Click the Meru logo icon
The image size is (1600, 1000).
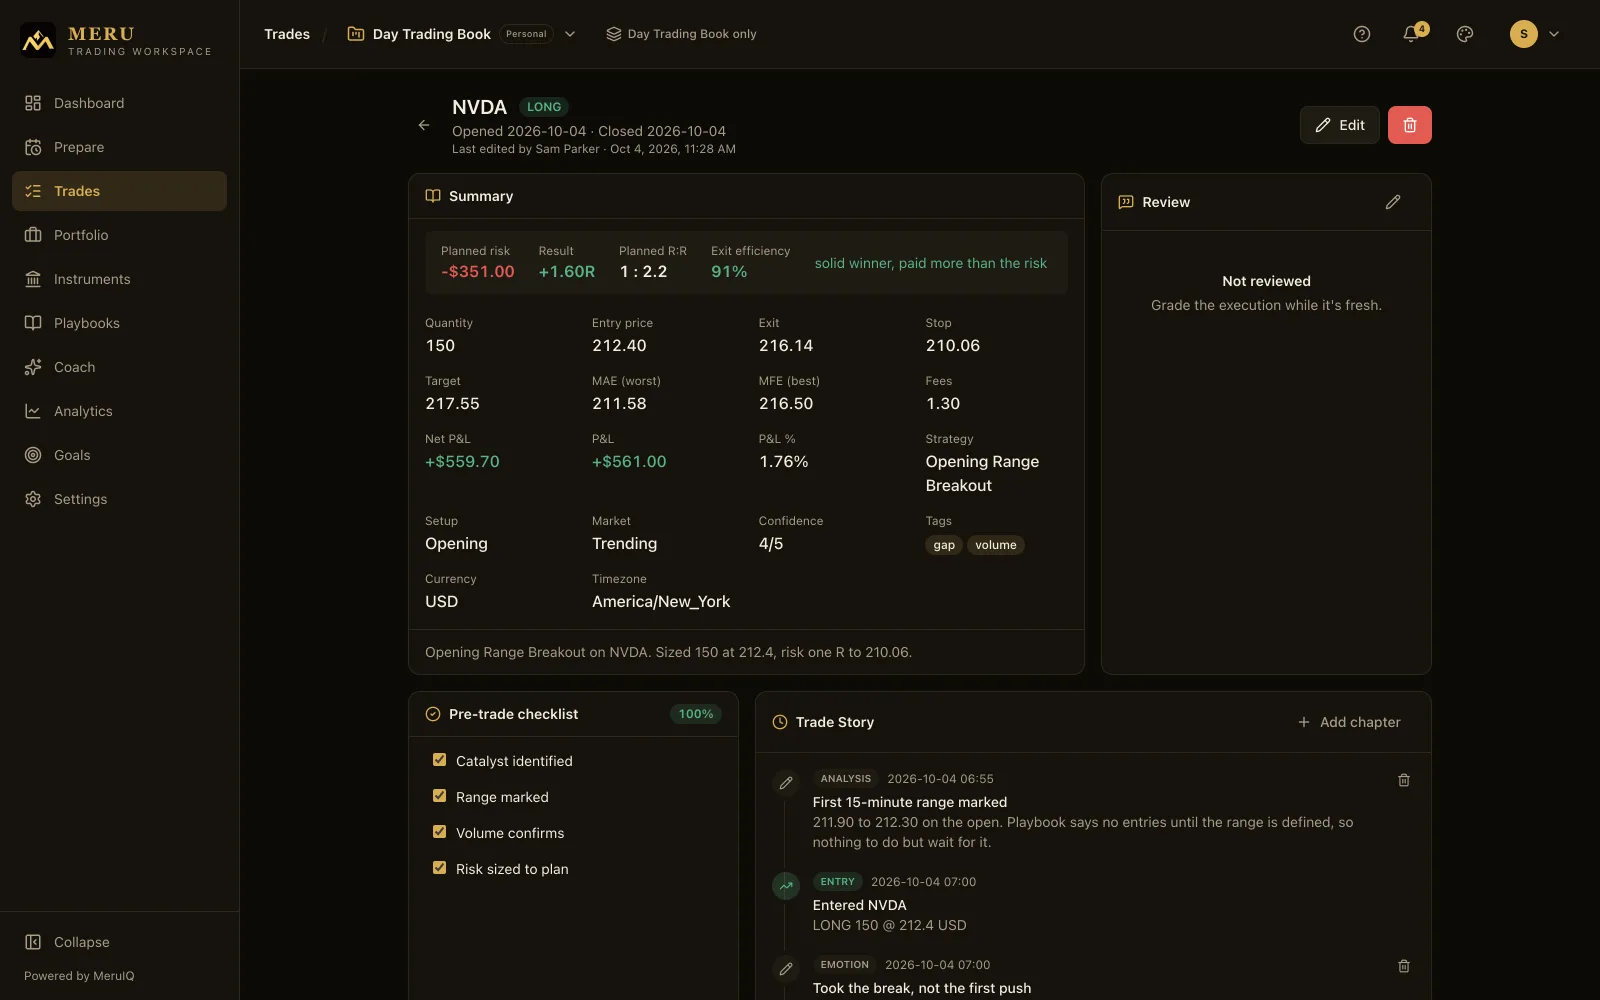coord(38,40)
